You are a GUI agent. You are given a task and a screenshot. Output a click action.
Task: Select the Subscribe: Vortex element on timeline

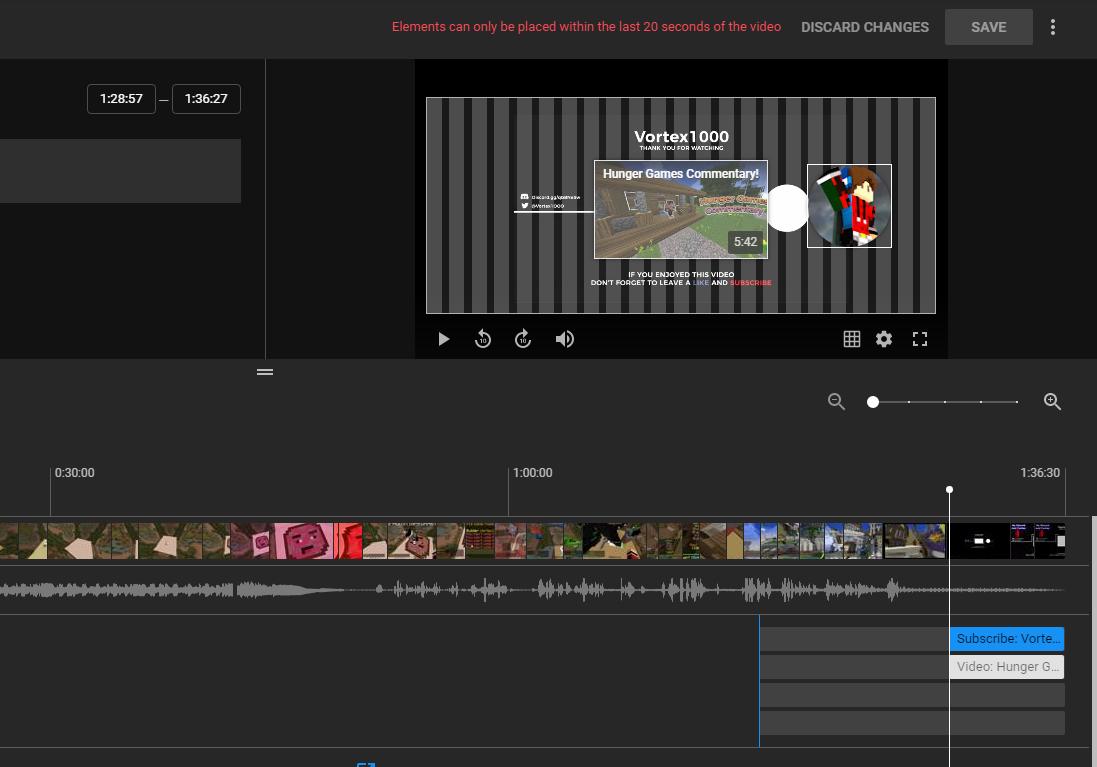[x=1007, y=639]
